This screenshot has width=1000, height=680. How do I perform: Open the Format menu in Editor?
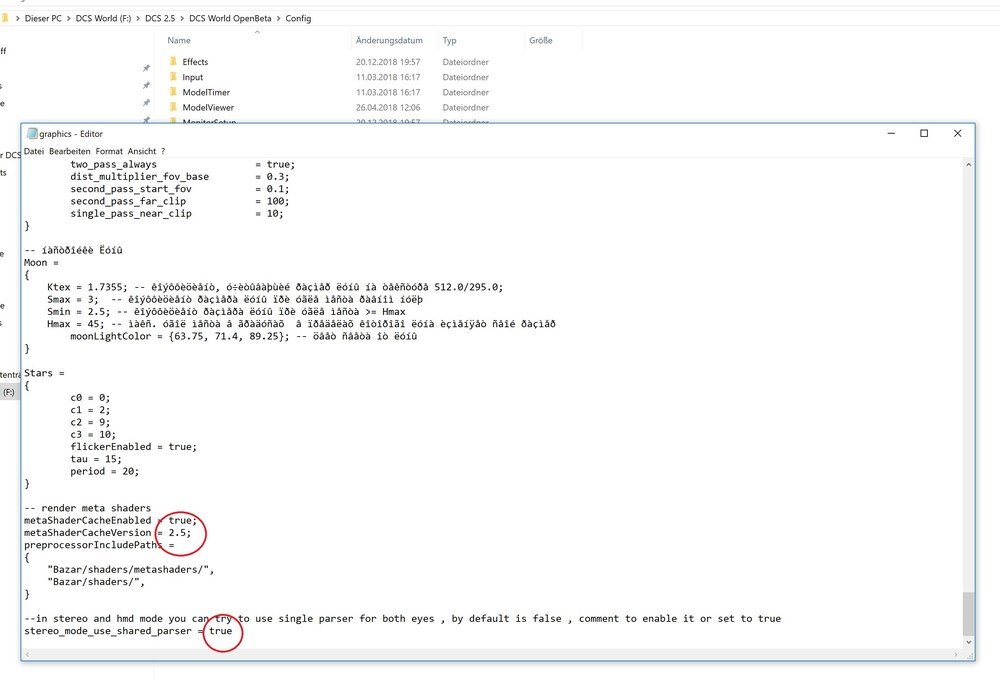109,151
